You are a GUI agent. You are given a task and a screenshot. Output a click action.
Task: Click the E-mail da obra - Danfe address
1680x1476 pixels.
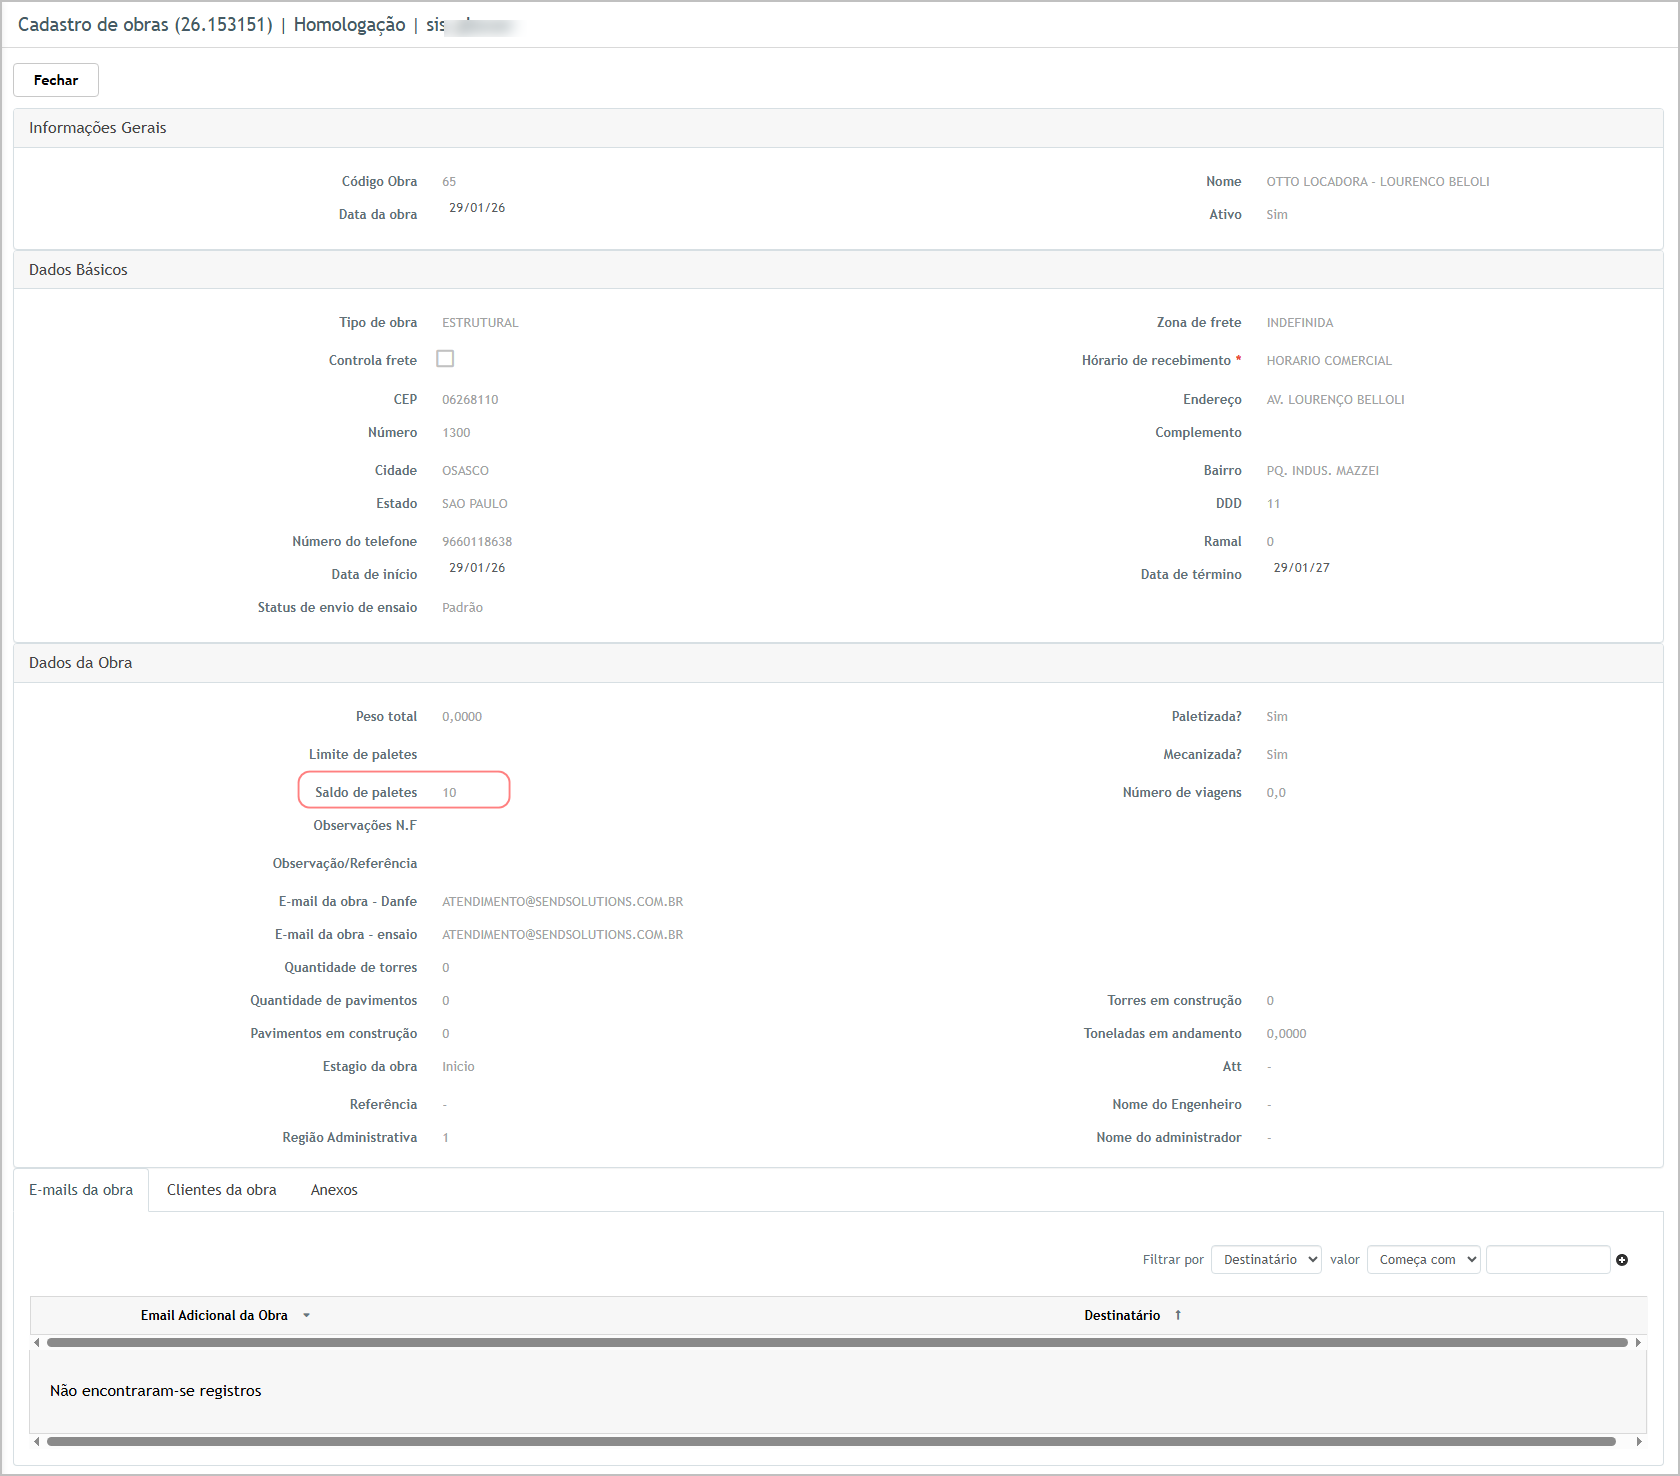tap(562, 902)
